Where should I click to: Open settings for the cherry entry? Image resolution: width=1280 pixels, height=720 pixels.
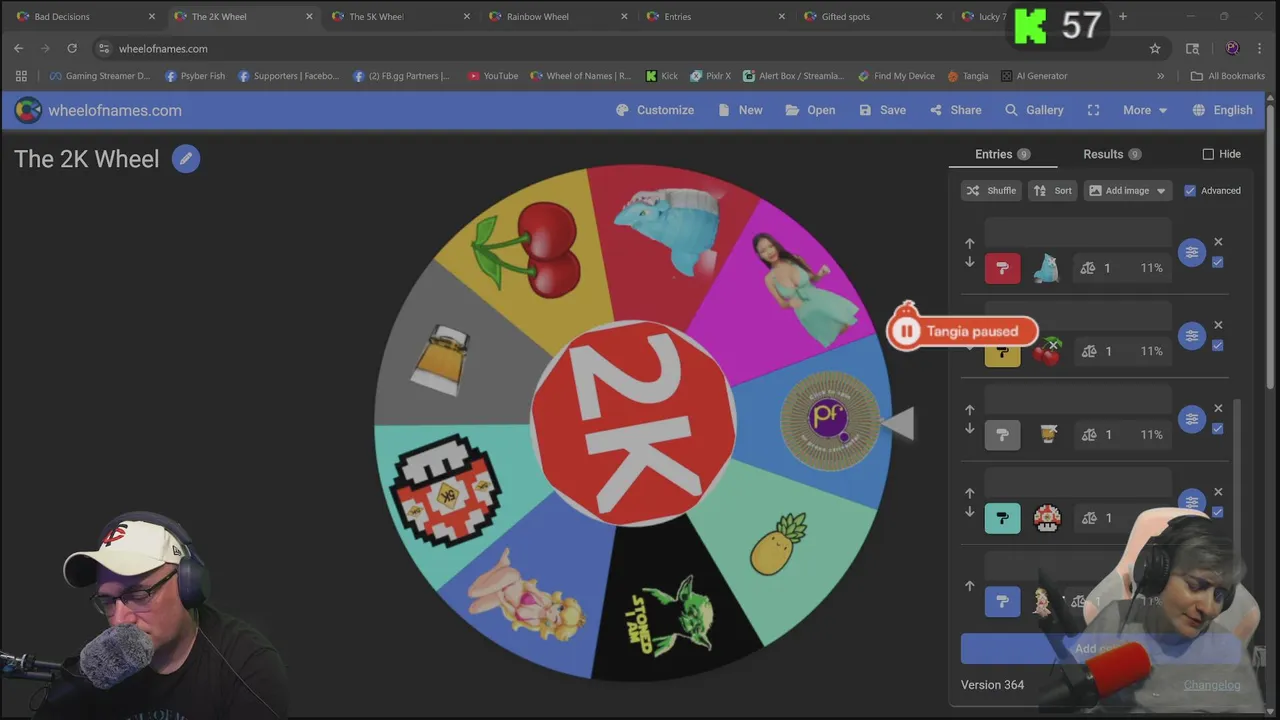1192,336
